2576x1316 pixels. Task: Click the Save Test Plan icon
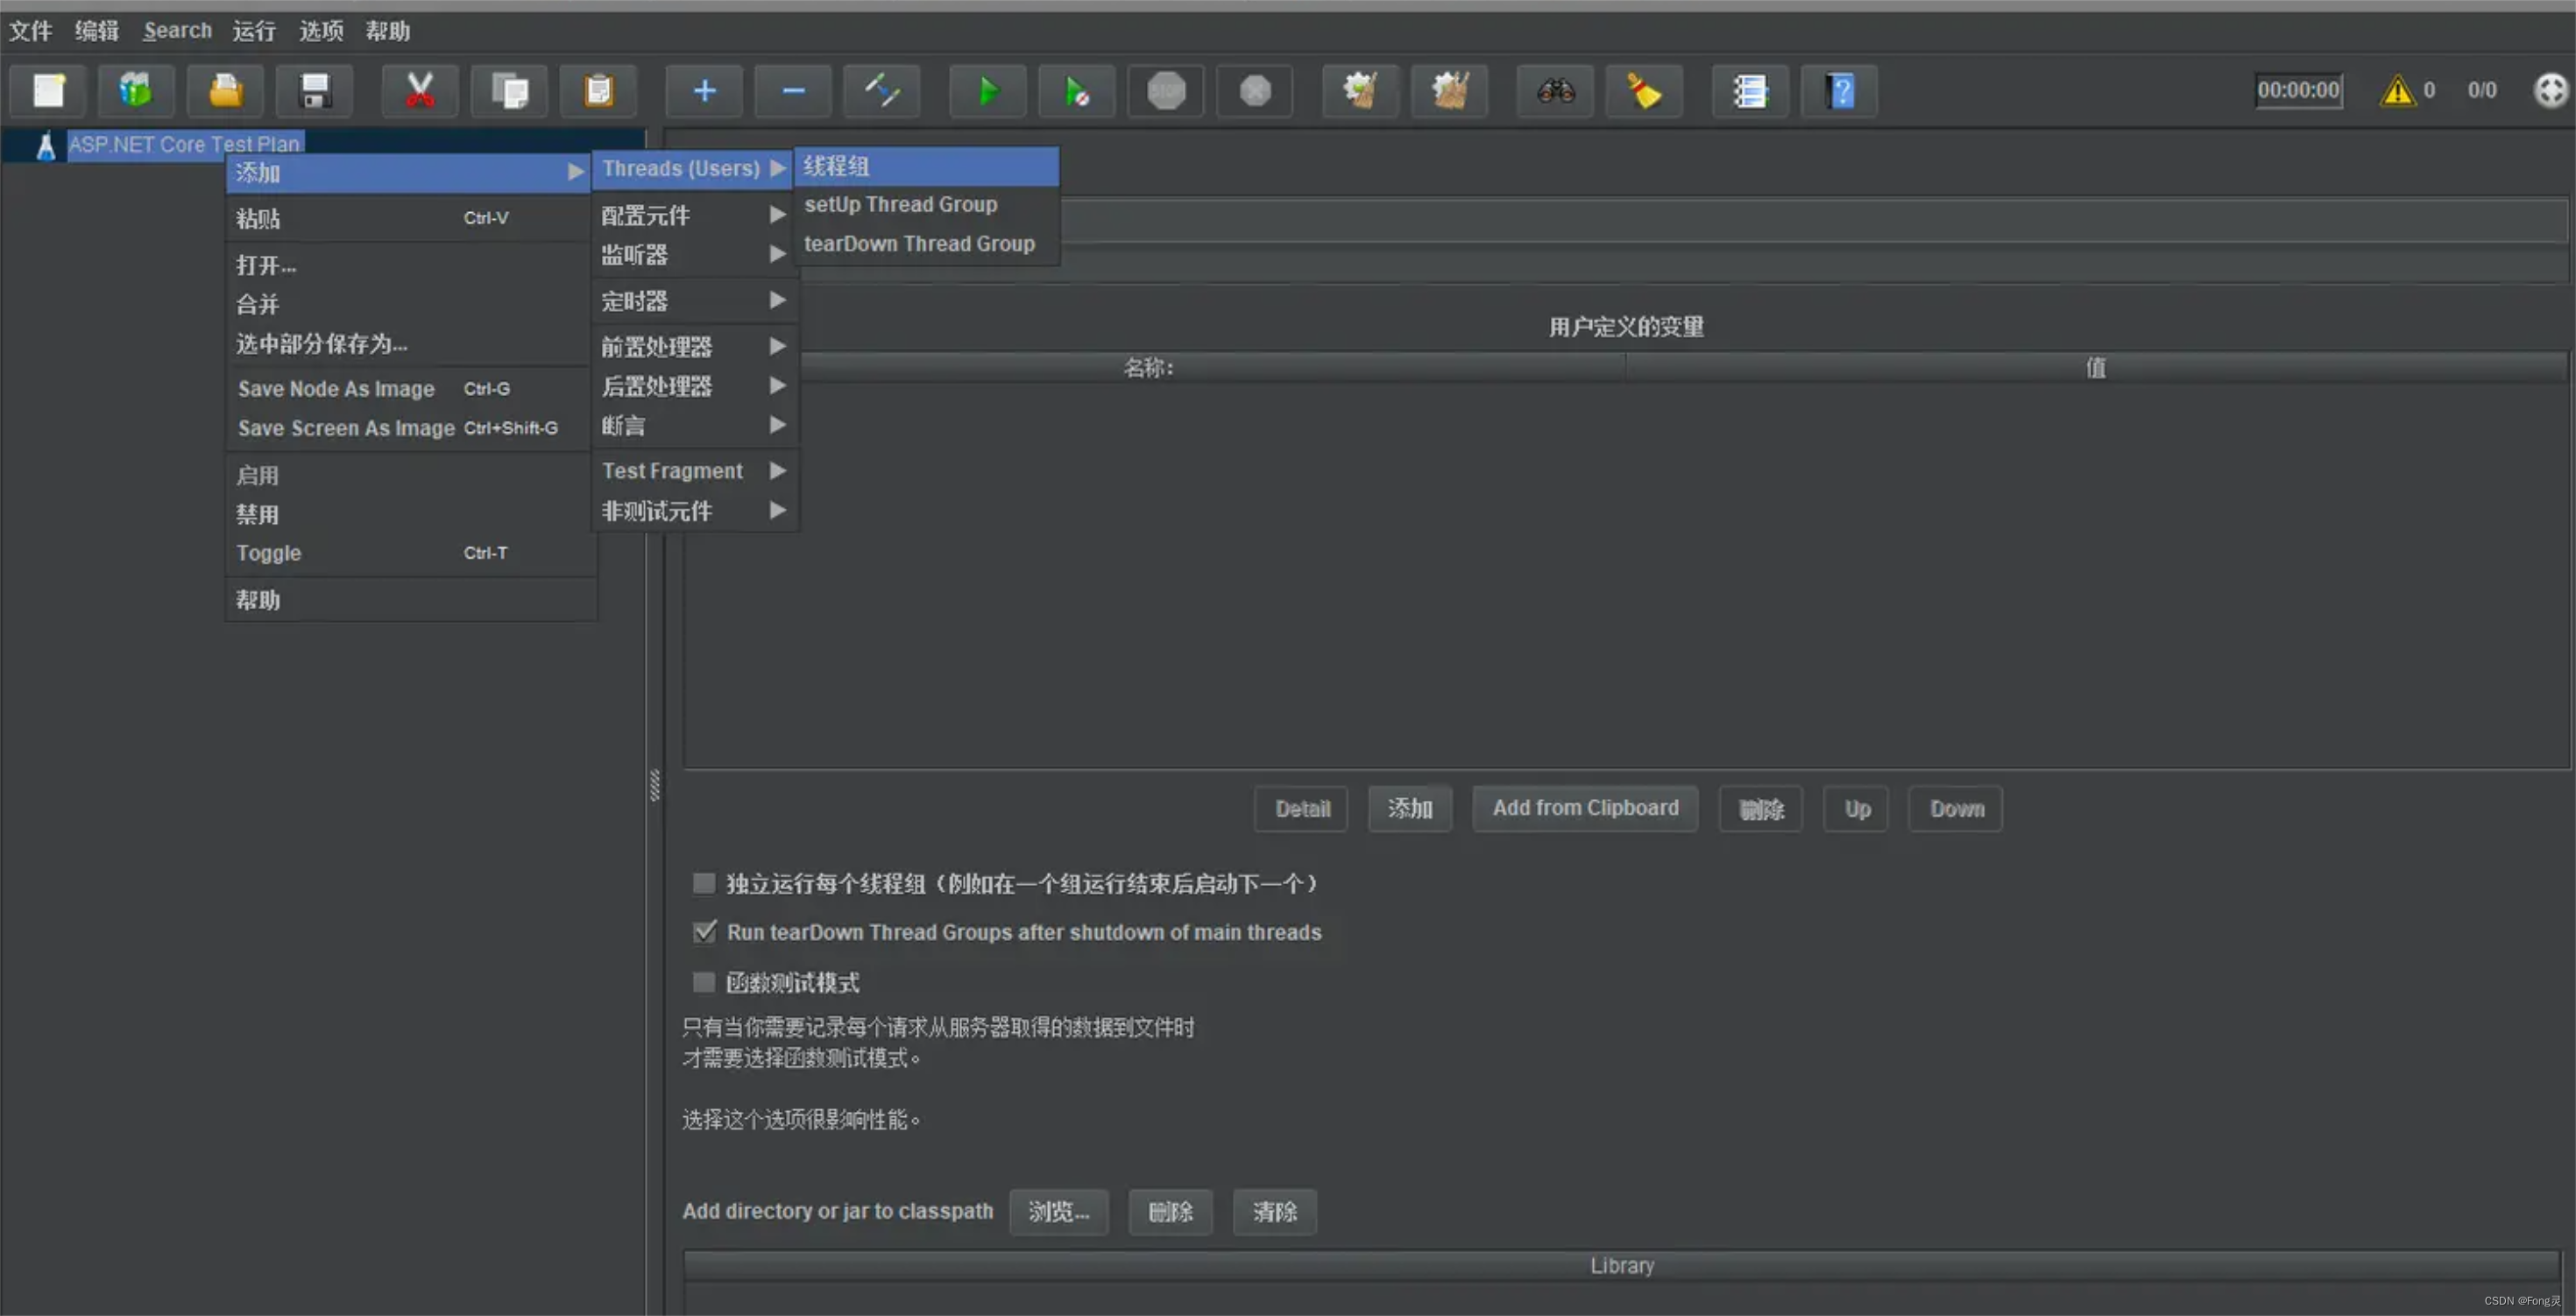coord(308,89)
